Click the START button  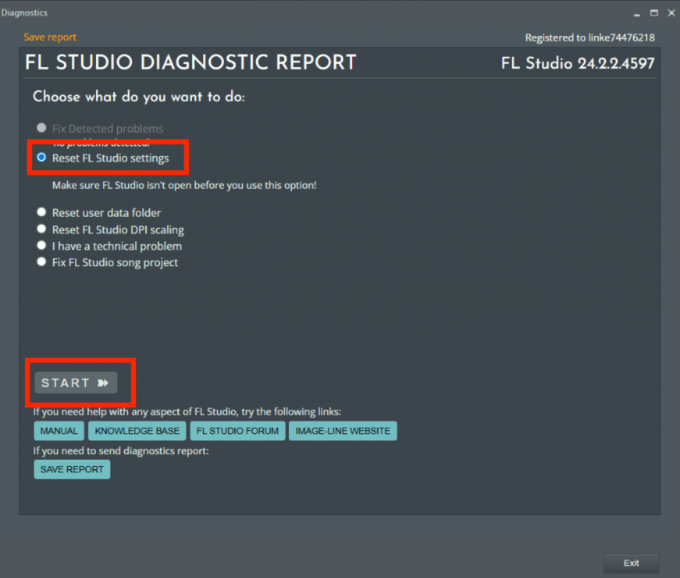(76, 383)
